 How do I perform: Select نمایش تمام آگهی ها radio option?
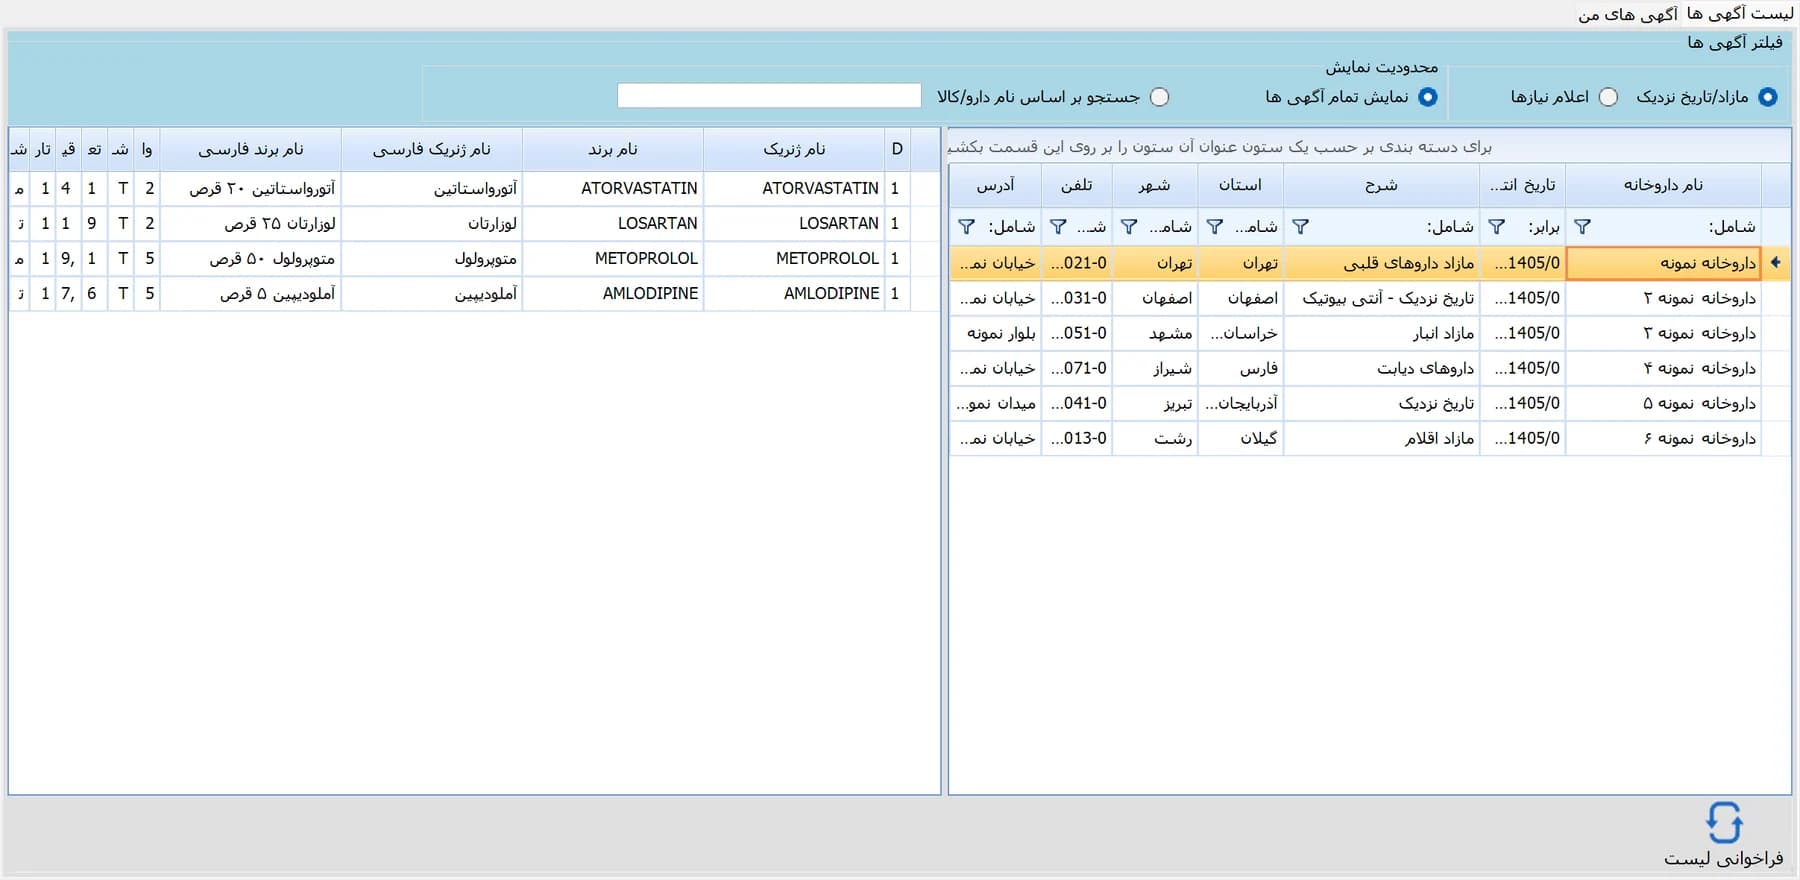(1427, 97)
